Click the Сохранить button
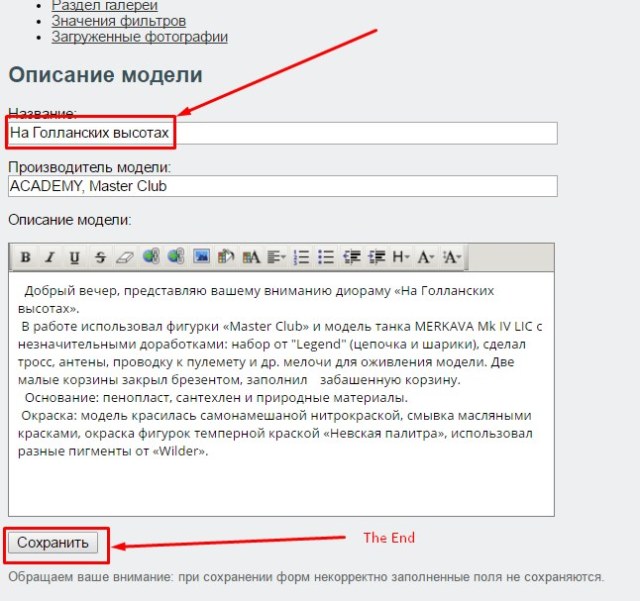Image resolution: width=640 pixels, height=601 pixels. [53, 543]
